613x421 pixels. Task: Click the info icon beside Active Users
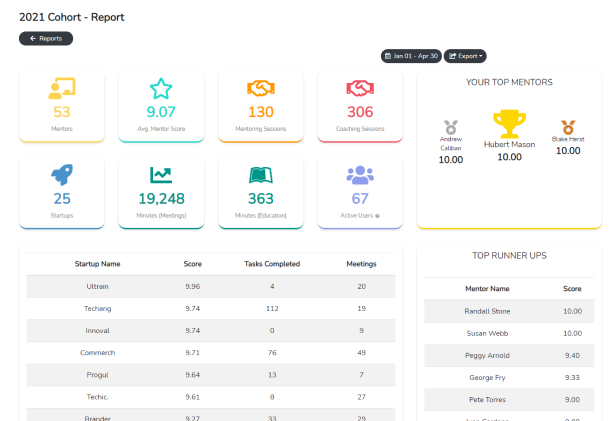coord(377,216)
